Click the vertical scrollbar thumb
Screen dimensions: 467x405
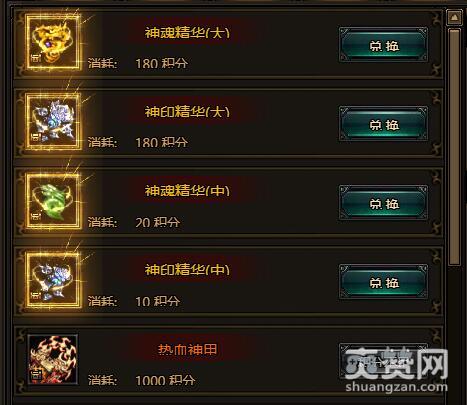(454, 147)
